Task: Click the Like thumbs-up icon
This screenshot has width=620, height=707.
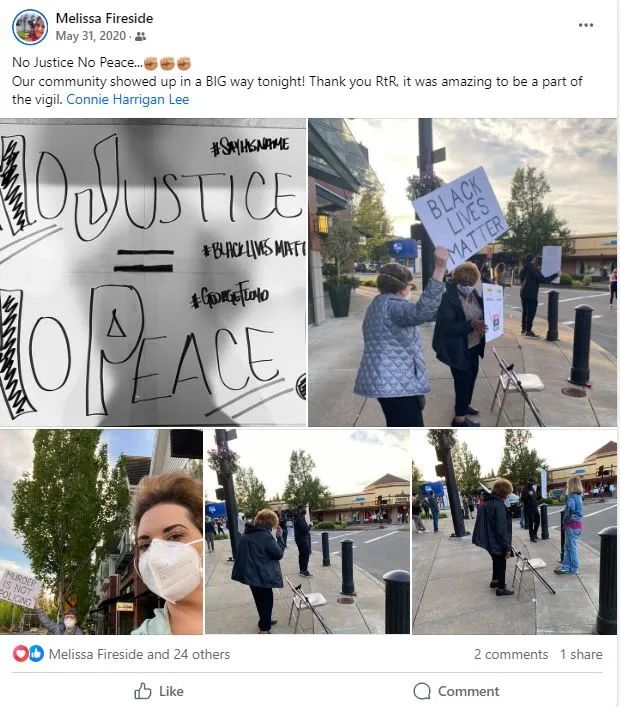Action: tap(142, 691)
